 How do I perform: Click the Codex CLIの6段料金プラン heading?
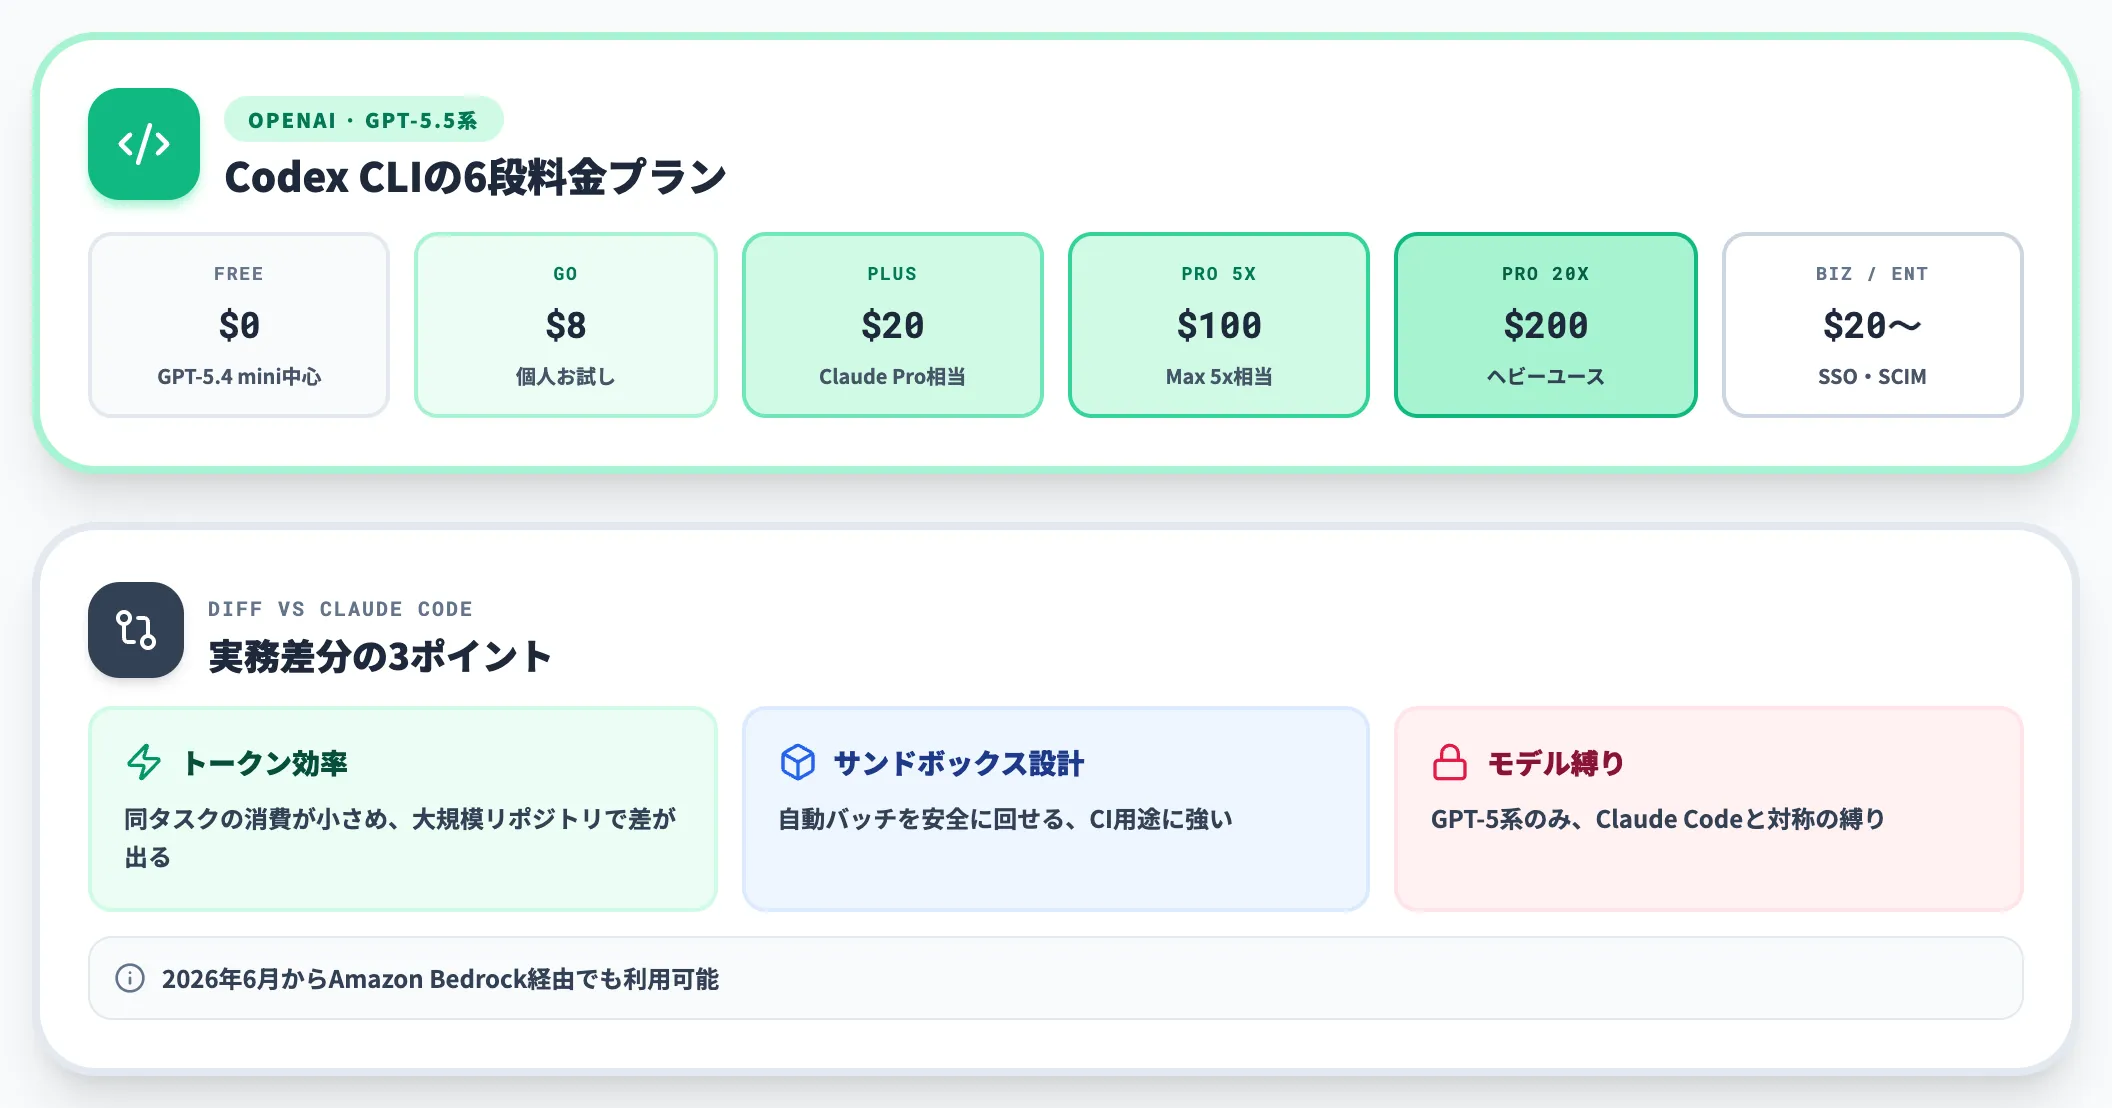[x=476, y=177]
